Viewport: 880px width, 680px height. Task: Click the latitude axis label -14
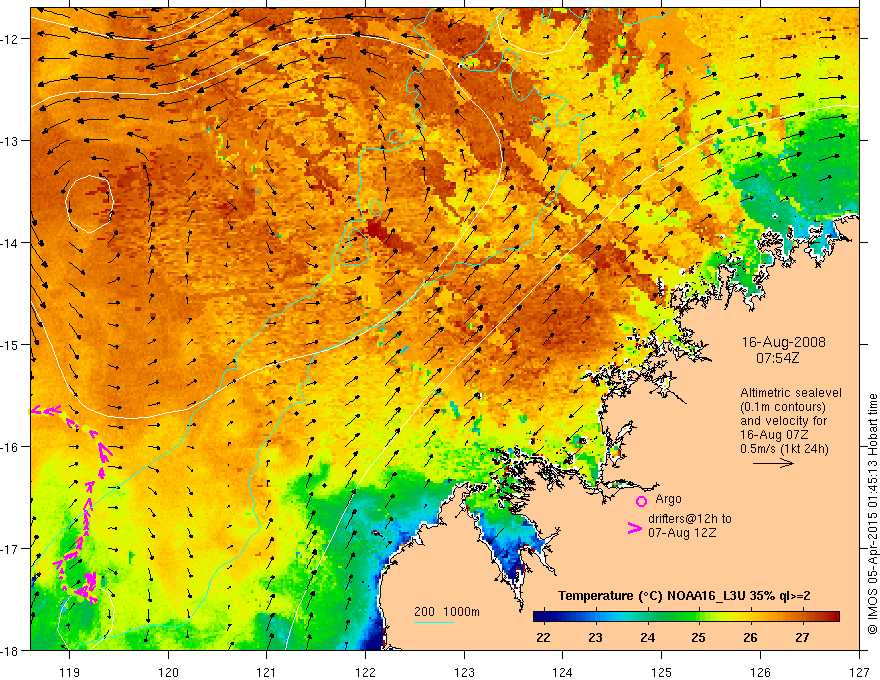[x=10, y=243]
